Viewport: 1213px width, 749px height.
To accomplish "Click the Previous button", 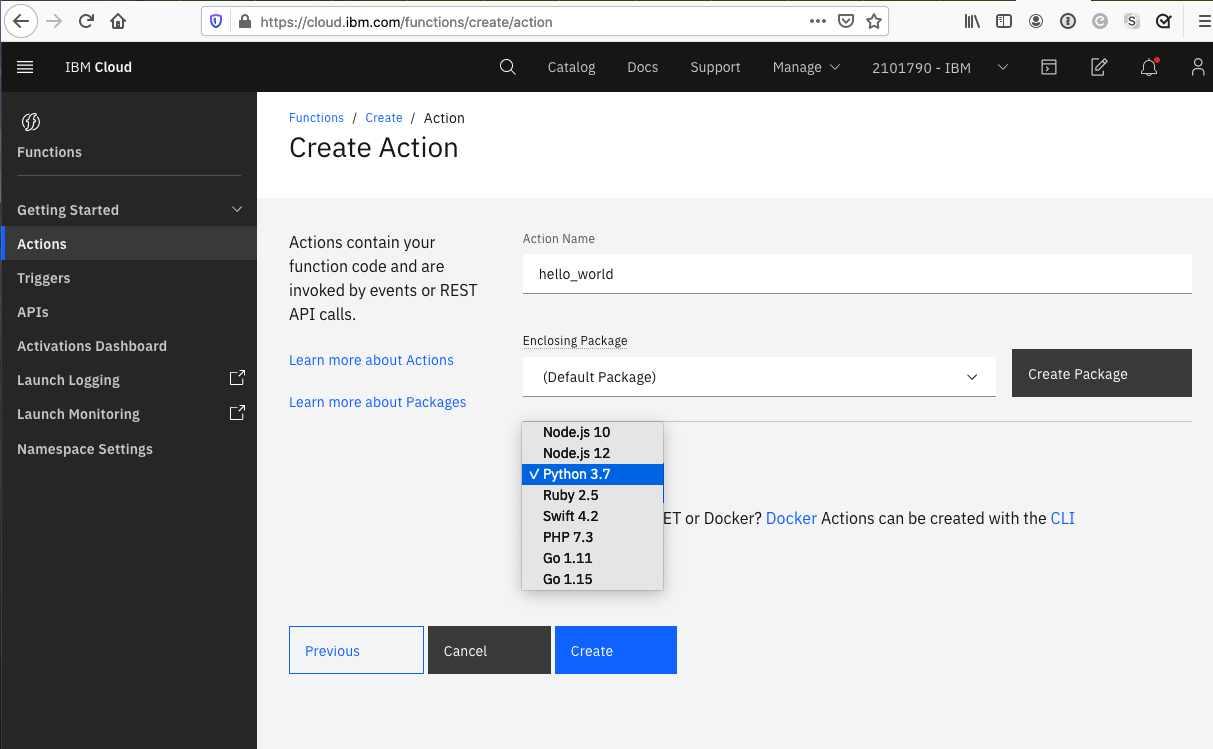I will 356,650.
